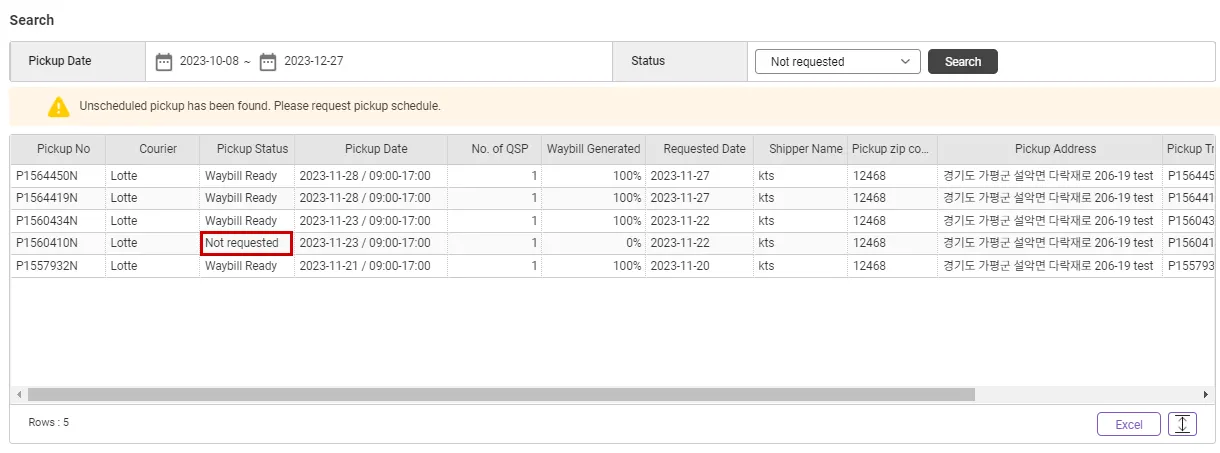Open the pickup end date calendar icon

pyautogui.click(x=268, y=62)
